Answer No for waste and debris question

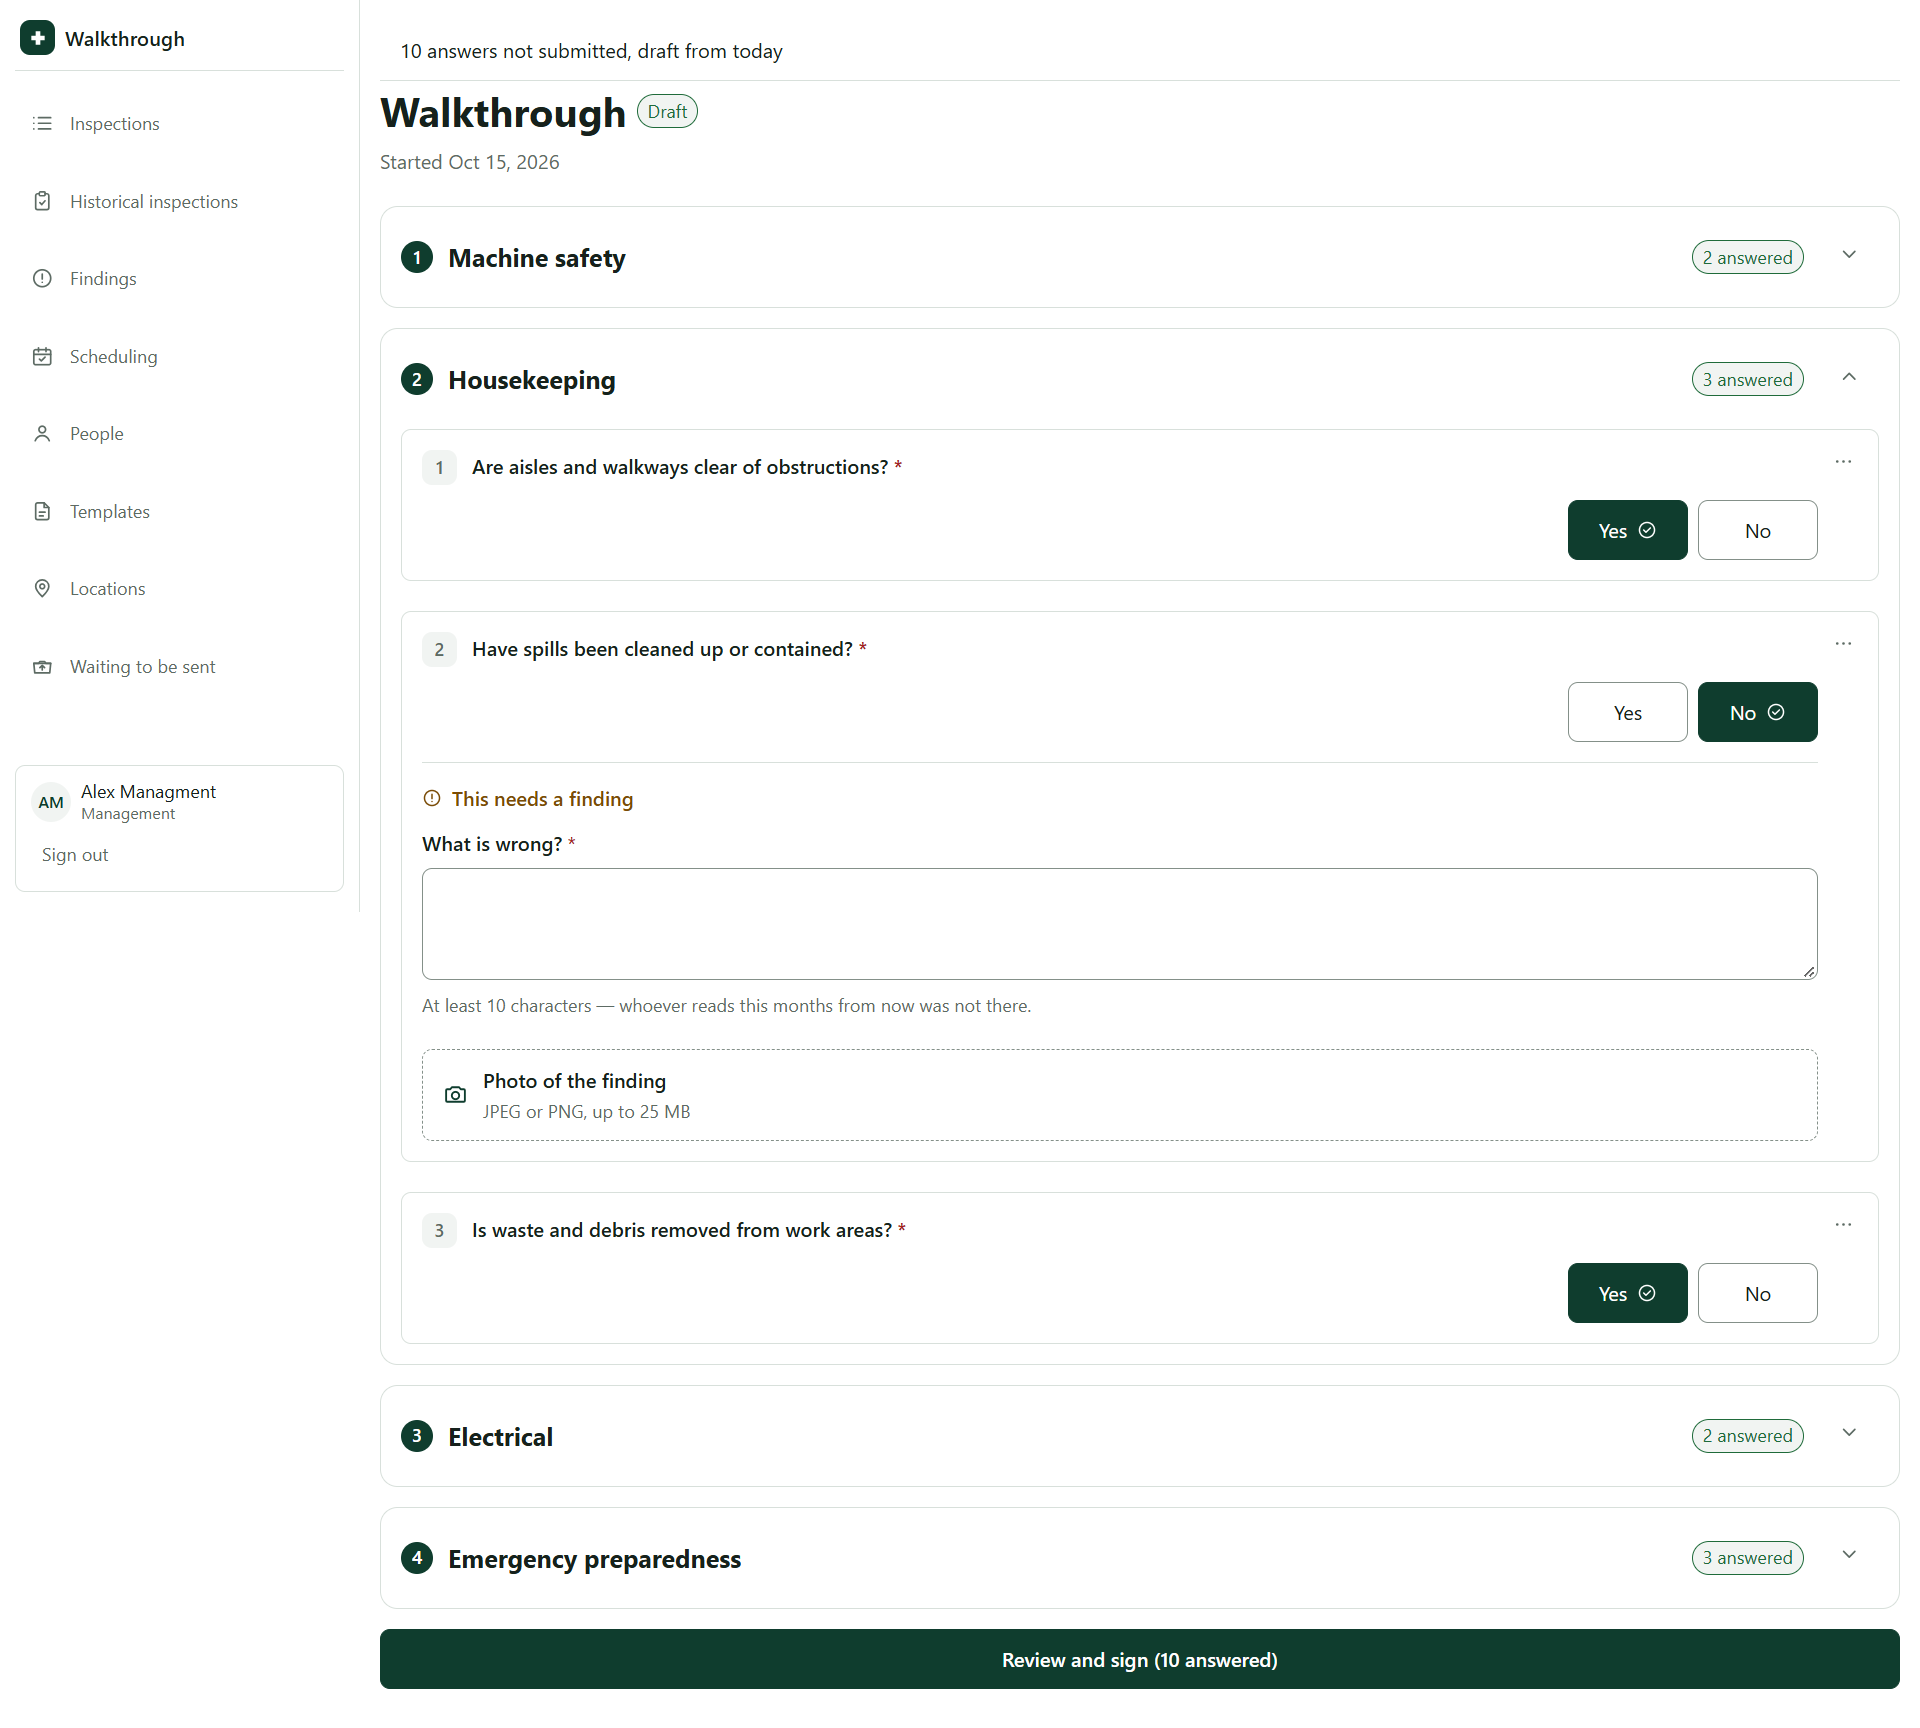coord(1757,1293)
